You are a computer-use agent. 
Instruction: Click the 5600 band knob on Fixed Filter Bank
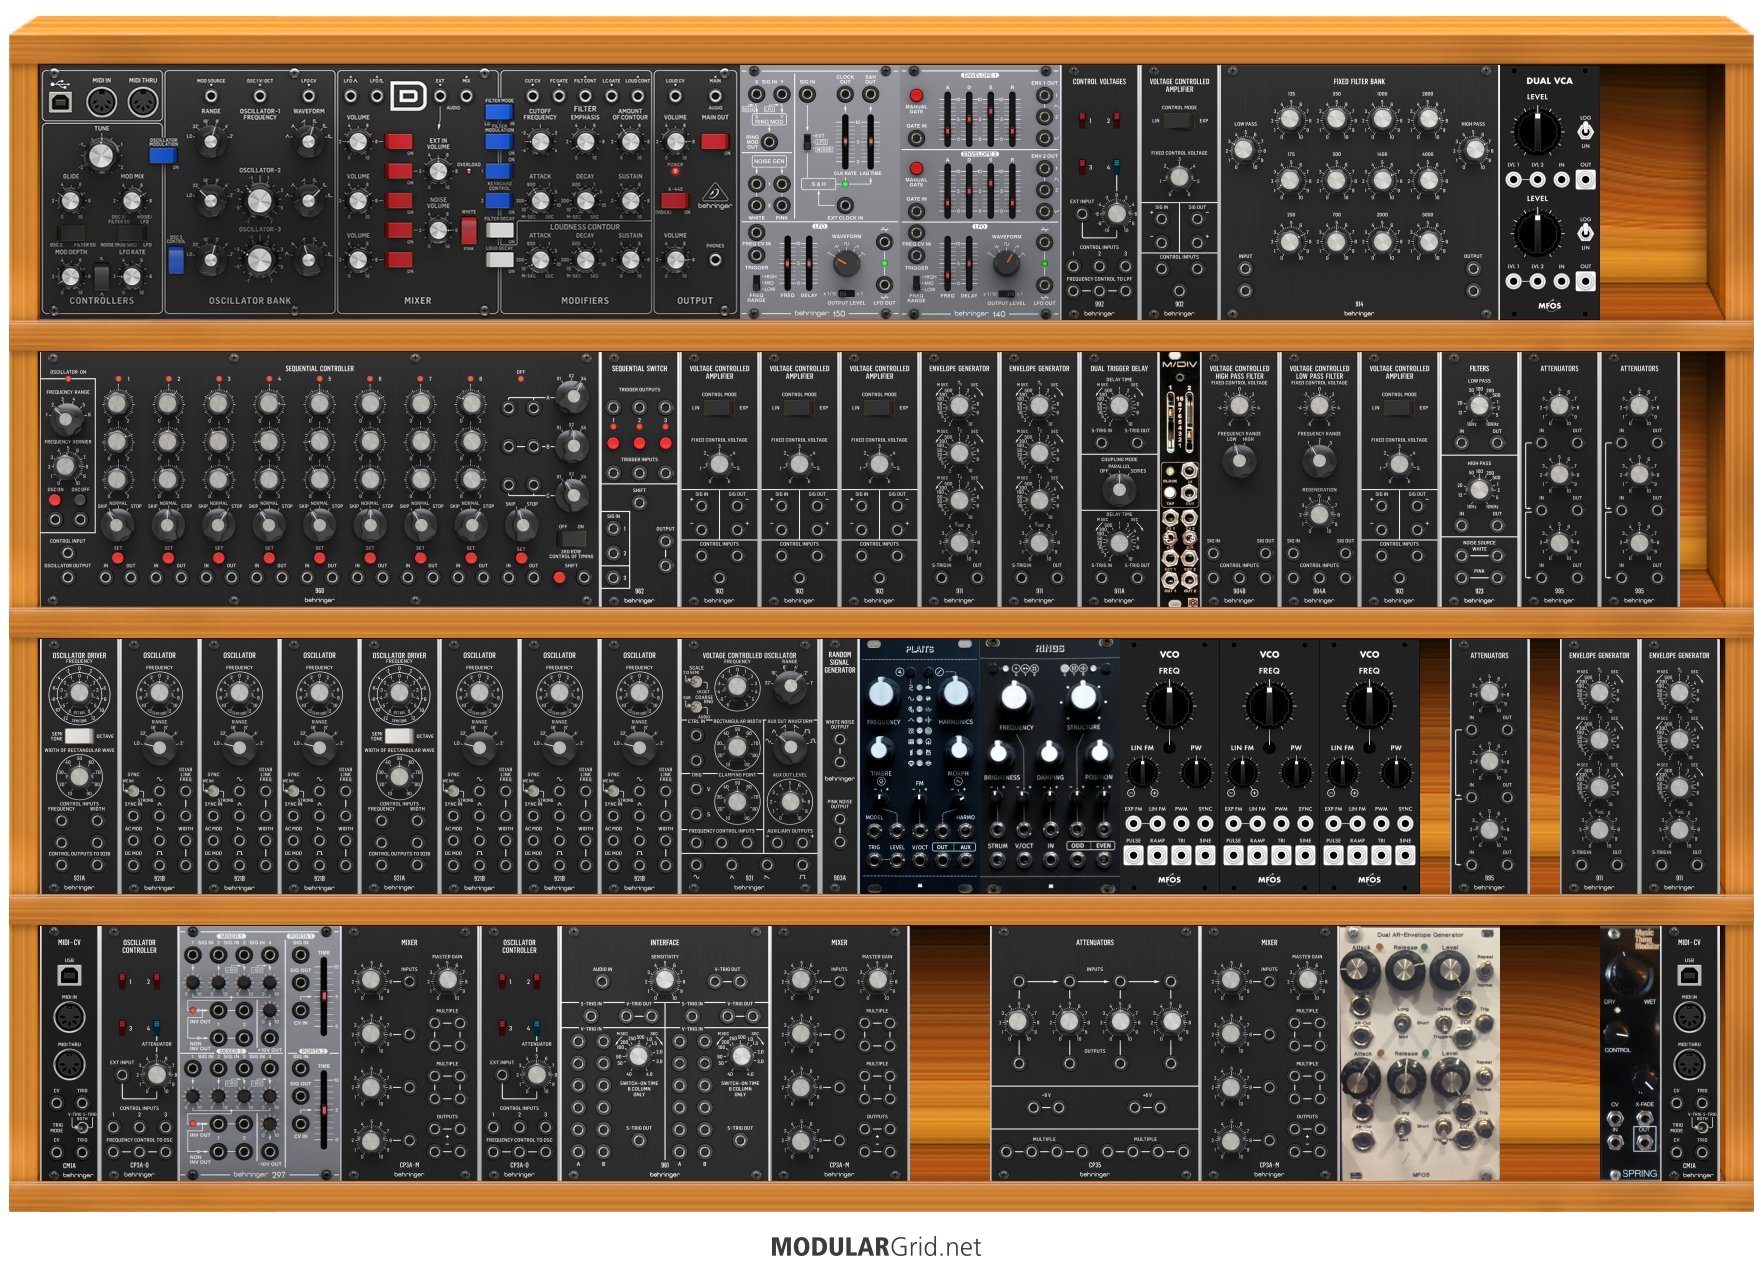pyautogui.click(x=1428, y=241)
